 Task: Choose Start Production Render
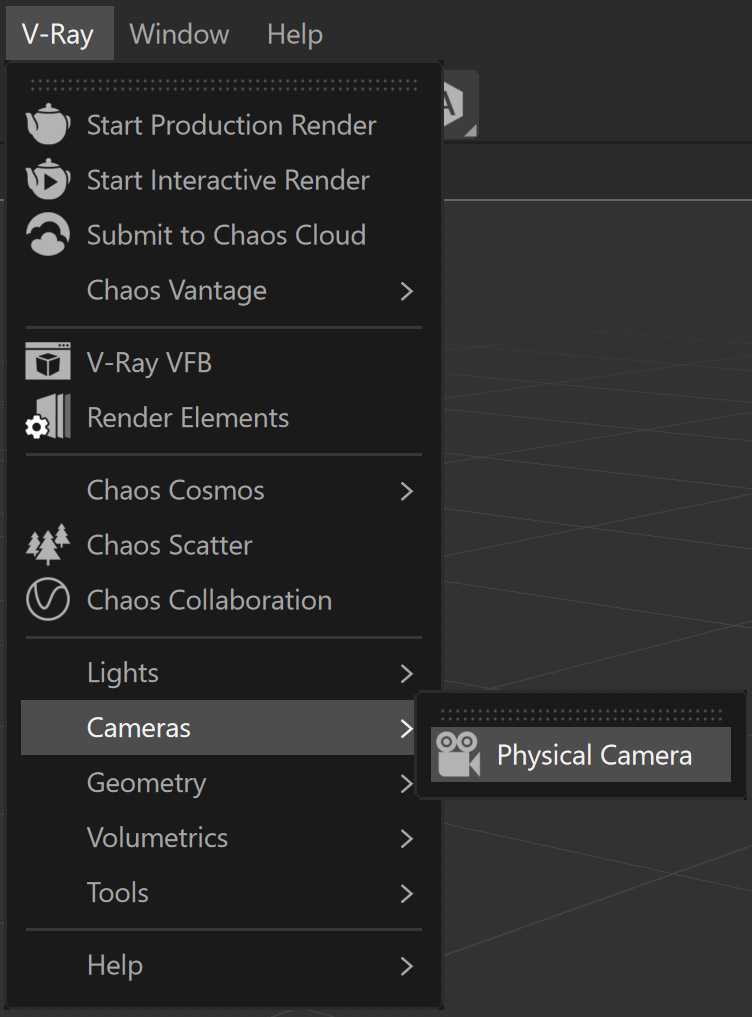[x=221, y=125]
